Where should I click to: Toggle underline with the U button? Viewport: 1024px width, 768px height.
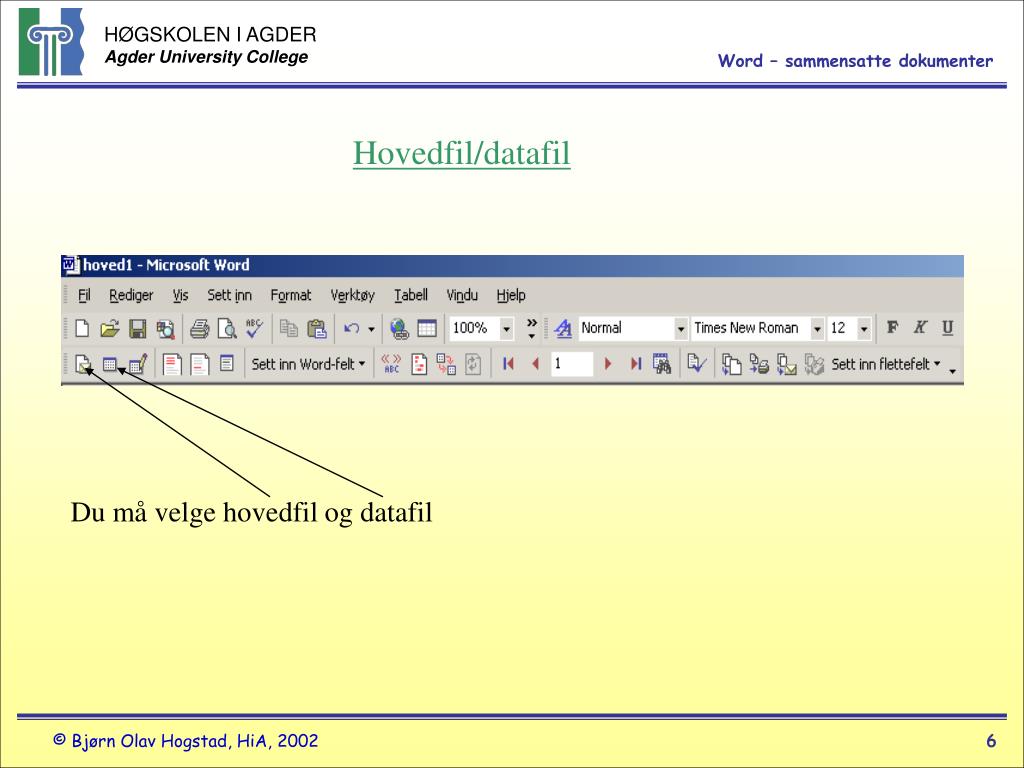[x=947, y=327]
